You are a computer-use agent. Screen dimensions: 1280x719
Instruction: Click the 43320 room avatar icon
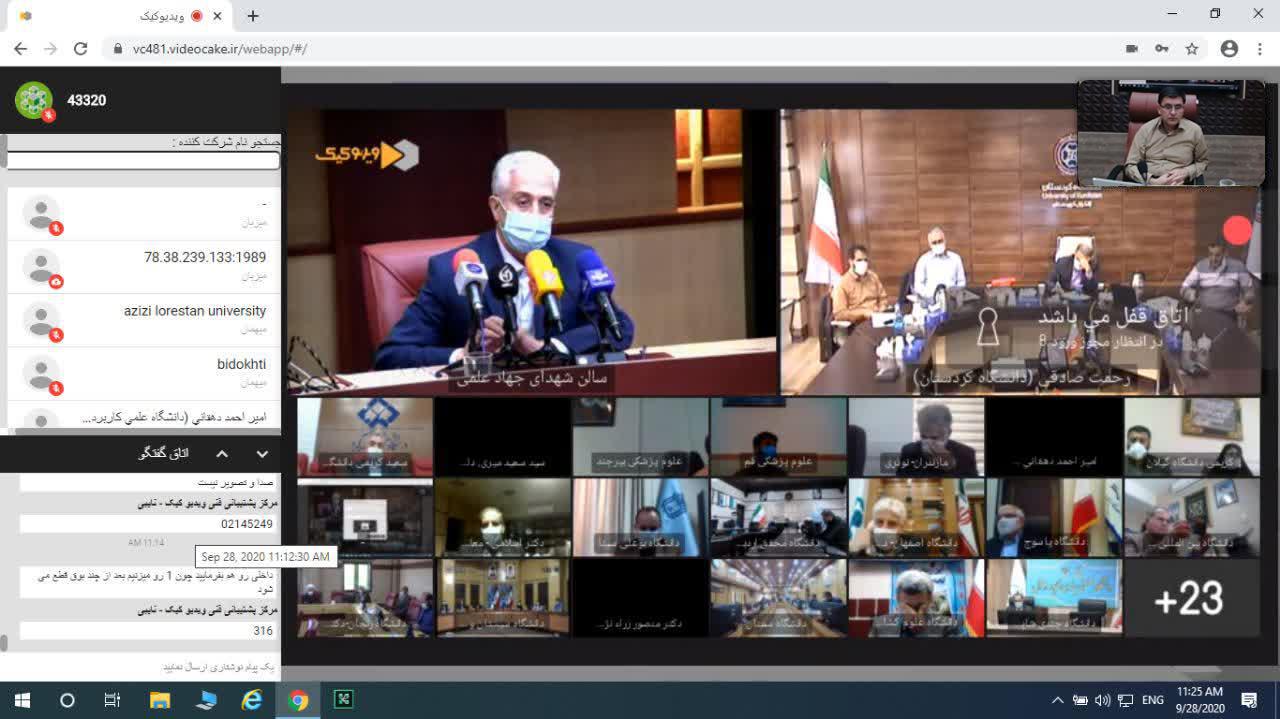click(34, 100)
